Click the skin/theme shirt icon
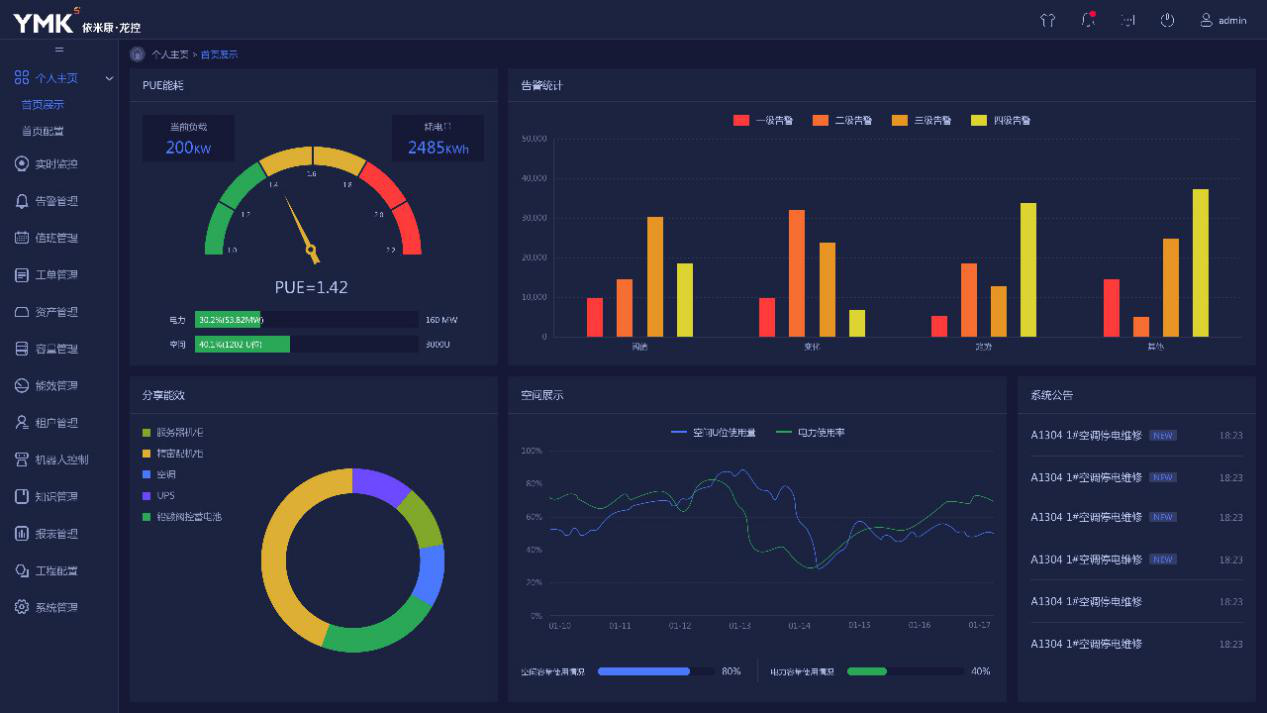Screen dimensions: 1267x713 point(1048,20)
